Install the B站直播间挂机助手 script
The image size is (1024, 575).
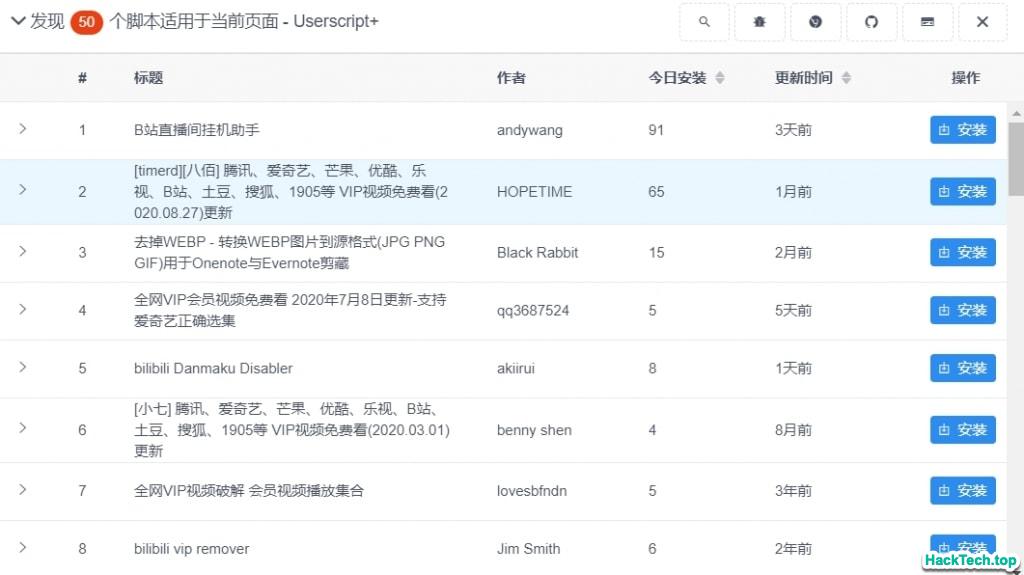tap(962, 130)
